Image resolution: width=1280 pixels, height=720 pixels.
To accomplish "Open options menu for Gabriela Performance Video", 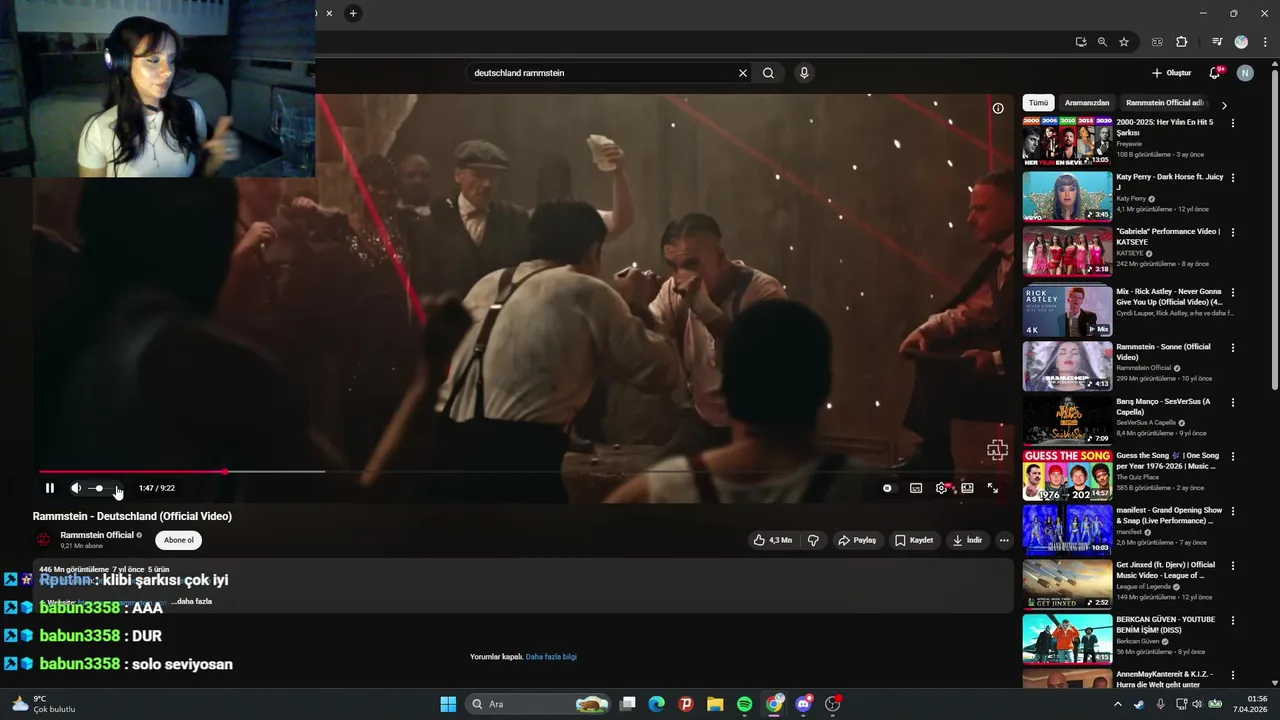I will 1233,232.
